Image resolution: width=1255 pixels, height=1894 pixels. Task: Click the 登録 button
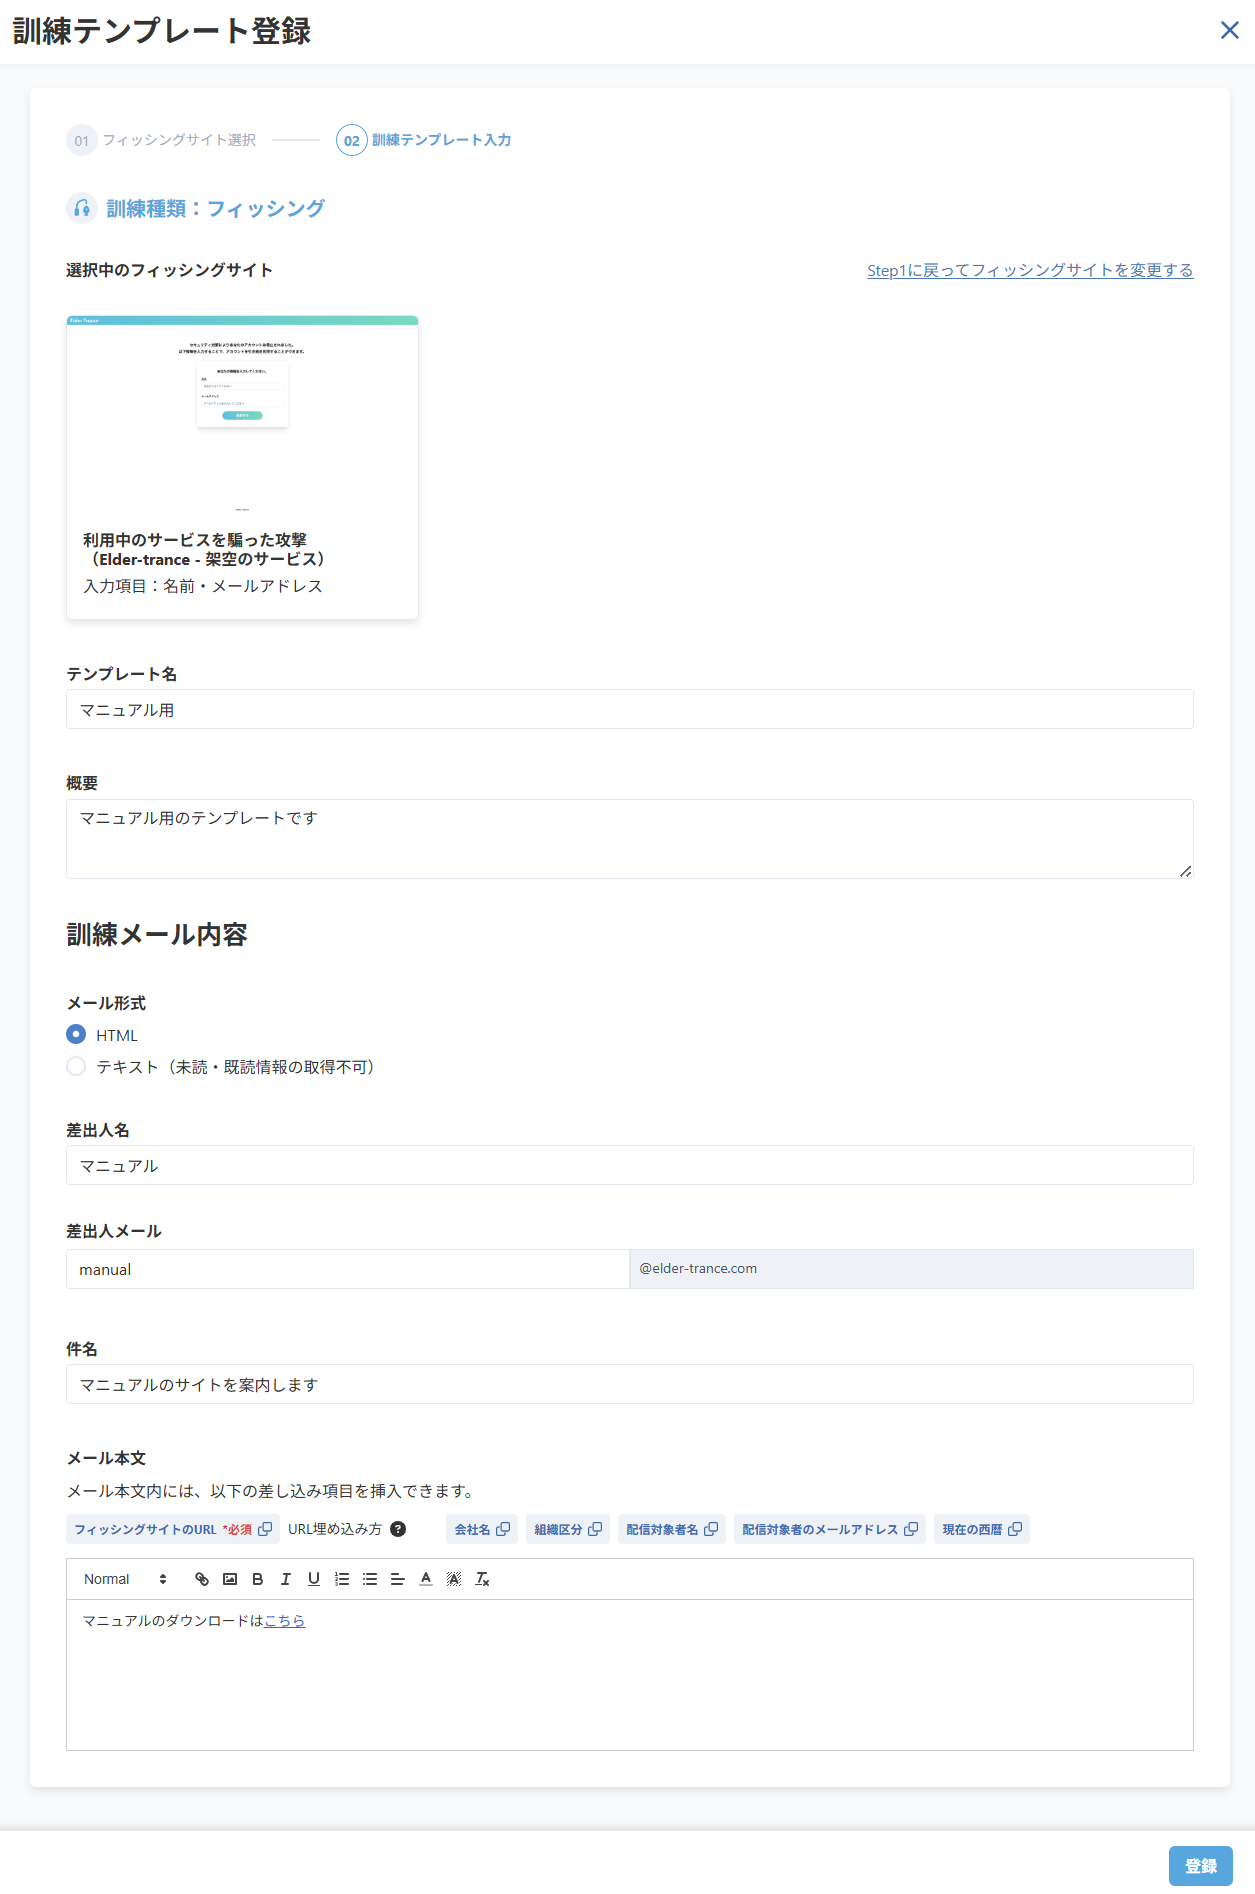pyautogui.click(x=1200, y=1866)
